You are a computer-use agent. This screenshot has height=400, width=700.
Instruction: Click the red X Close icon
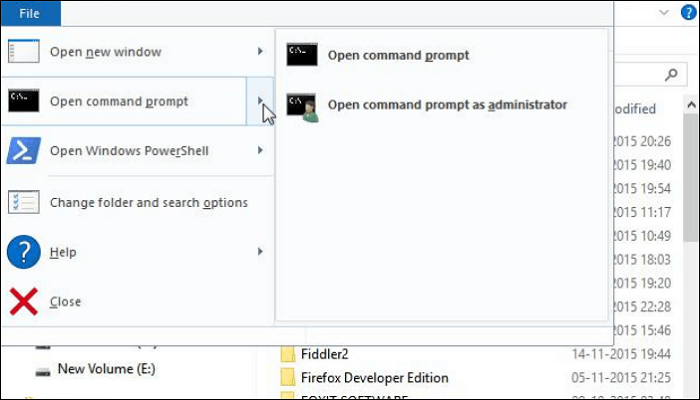tap(23, 301)
